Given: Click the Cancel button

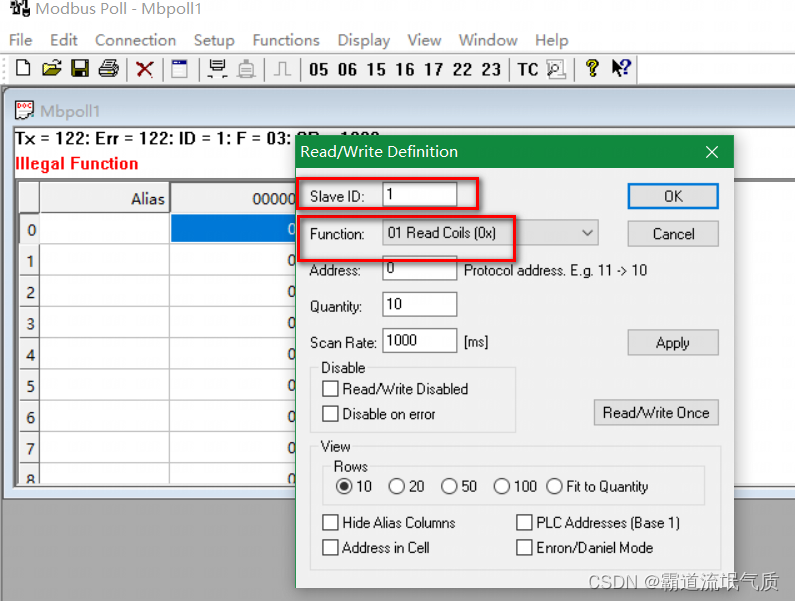Looking at the screenshot, I should tap(673, 234).
